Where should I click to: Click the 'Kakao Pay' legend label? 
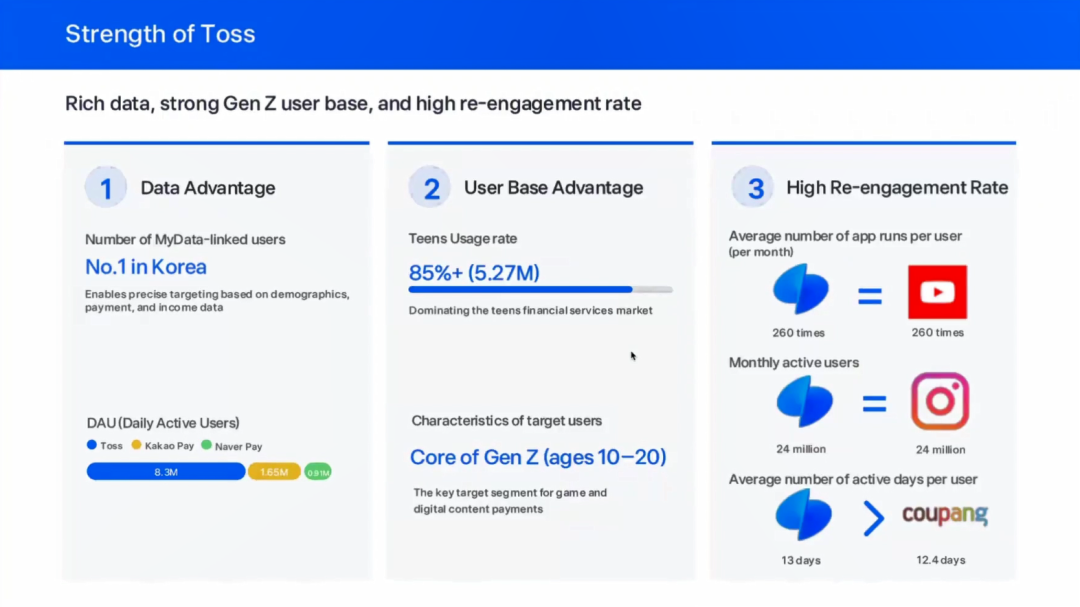pos(169,446)
